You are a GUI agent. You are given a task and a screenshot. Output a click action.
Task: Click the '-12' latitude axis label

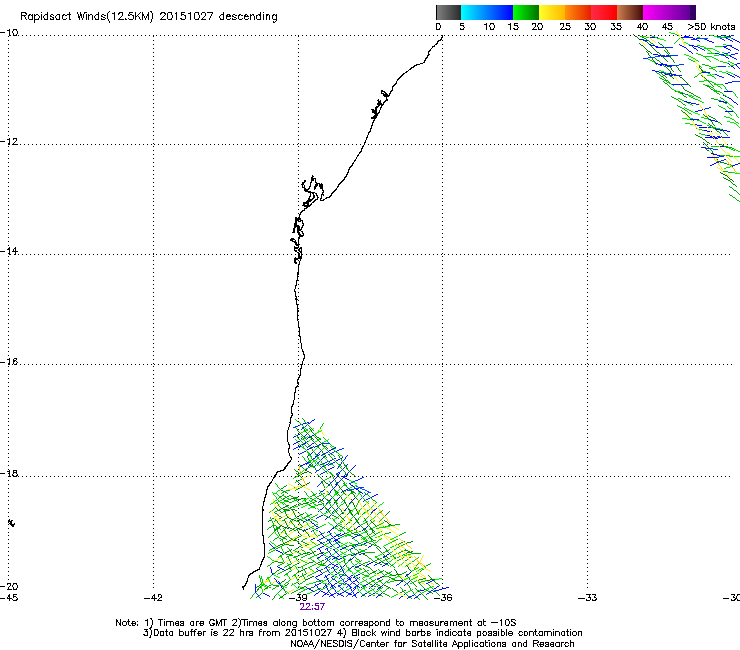pos(9,142)
